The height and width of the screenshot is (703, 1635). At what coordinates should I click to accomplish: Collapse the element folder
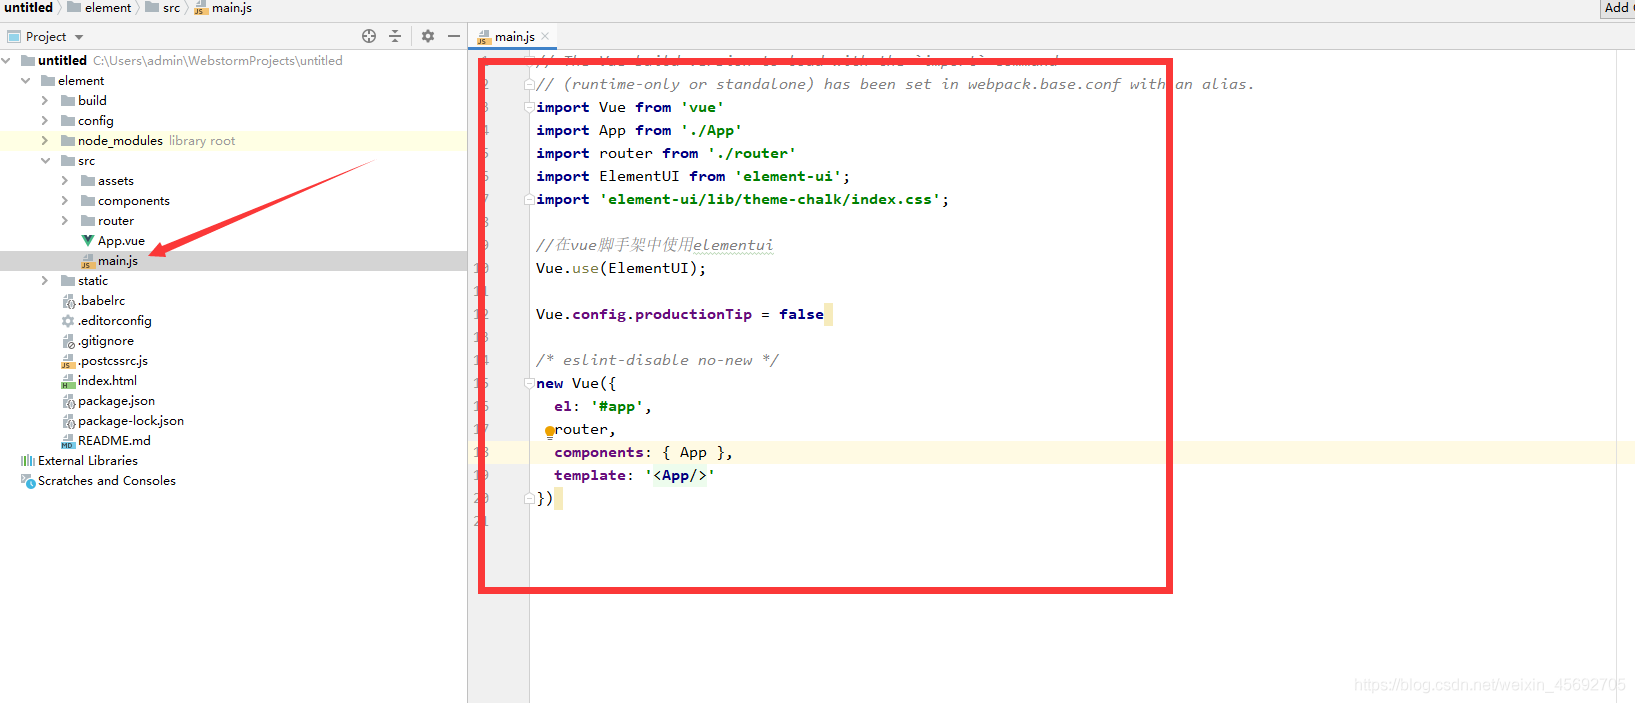click(x=25, y=81)
